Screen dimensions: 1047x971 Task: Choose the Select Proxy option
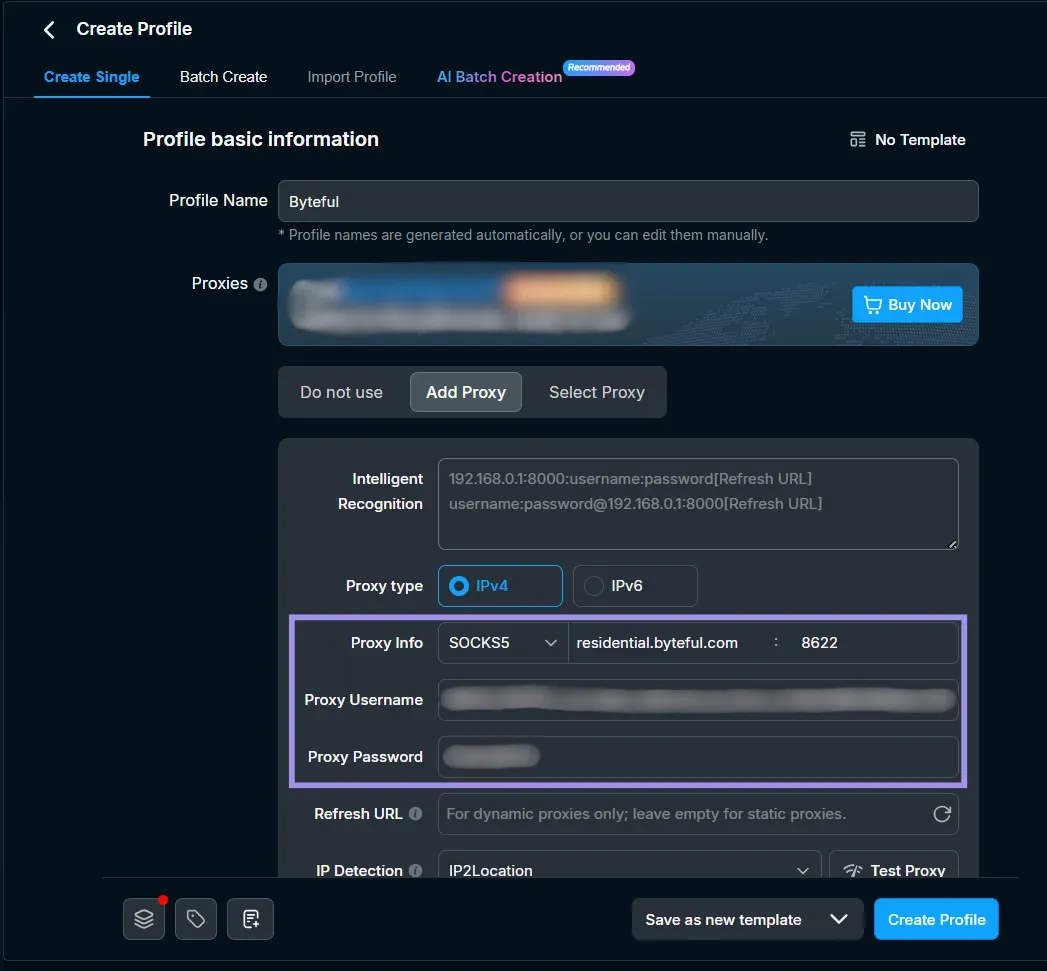pyautogui.click(x=596, y=392)
